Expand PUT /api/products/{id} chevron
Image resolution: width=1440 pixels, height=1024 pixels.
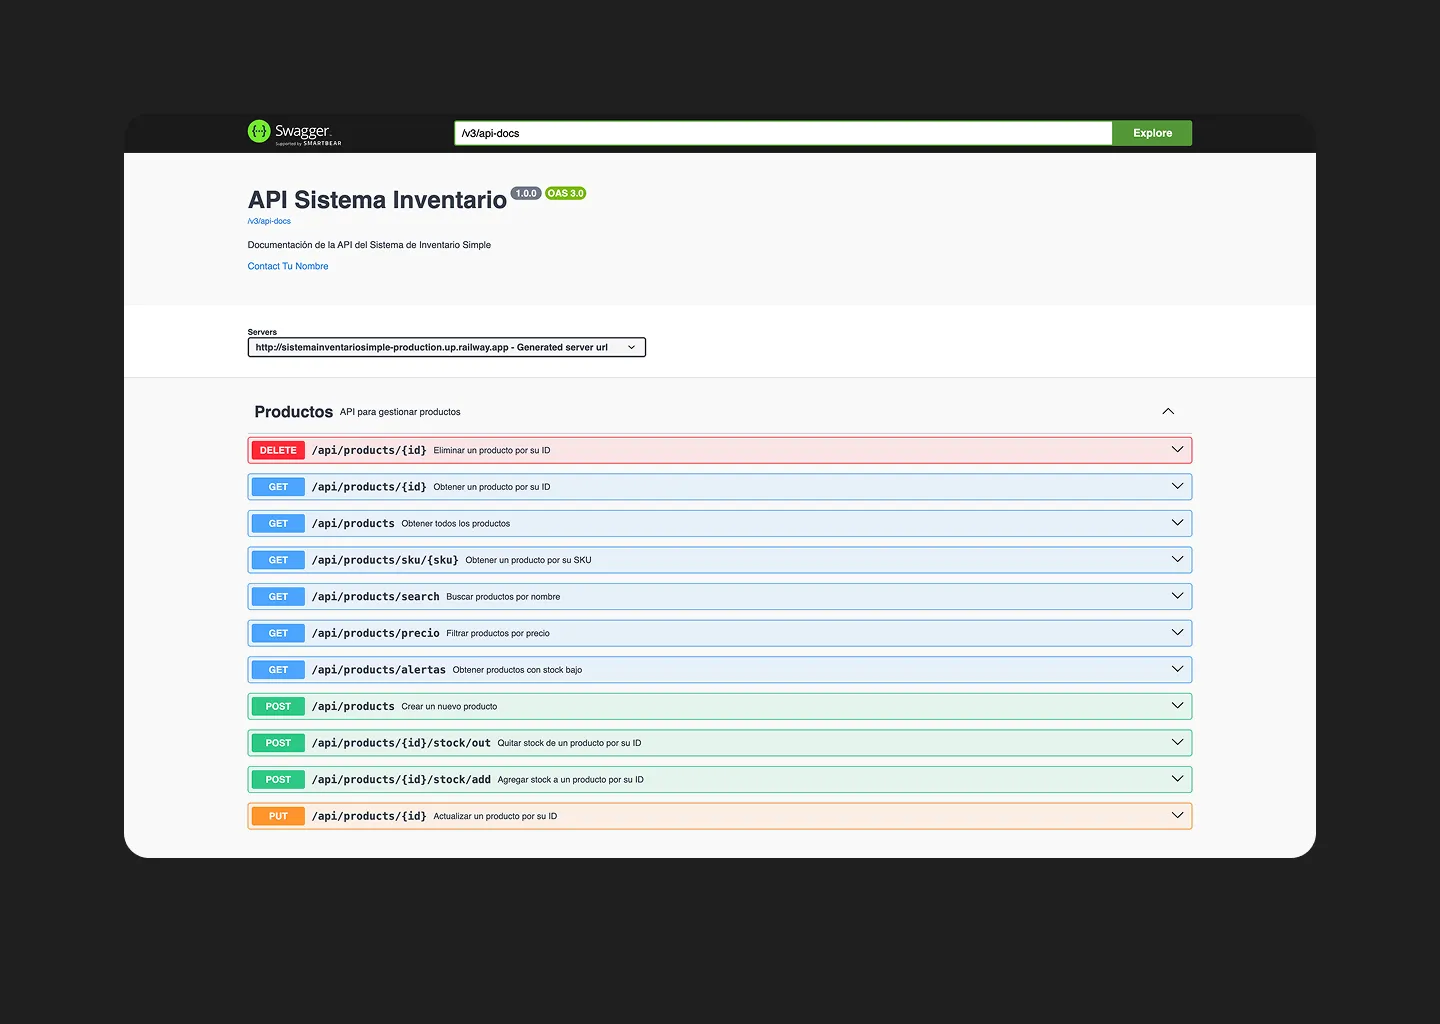tap(1177, 816)
